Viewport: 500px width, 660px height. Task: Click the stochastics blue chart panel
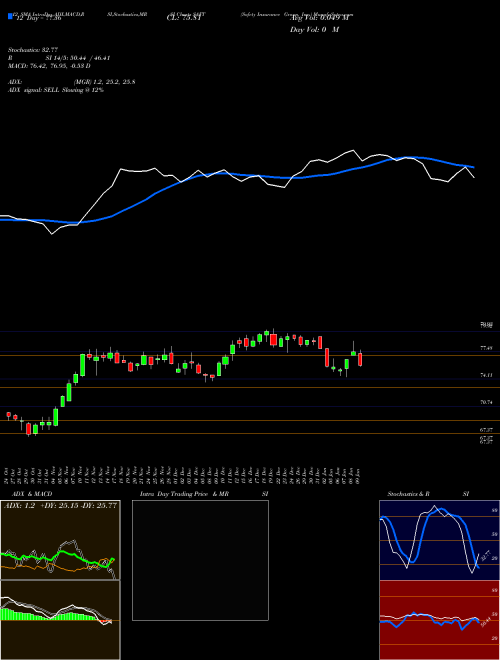[x=439, y=540]
